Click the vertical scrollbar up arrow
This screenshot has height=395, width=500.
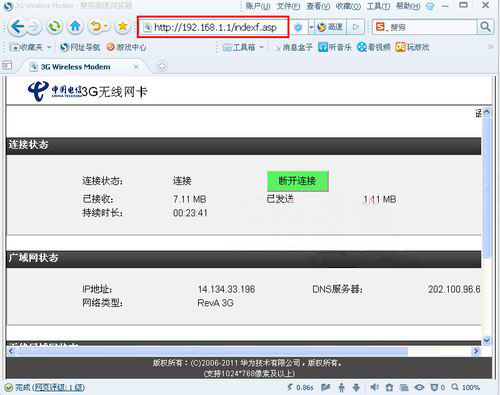tap(487, 112)
